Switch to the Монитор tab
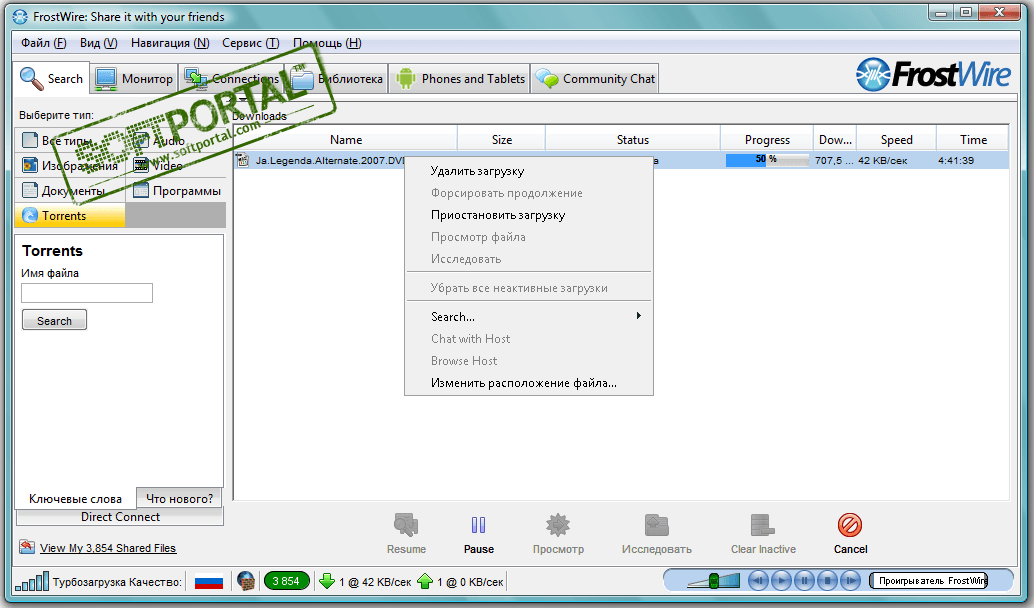Viewport: 1034px width, 608px height. click(134, 78)
